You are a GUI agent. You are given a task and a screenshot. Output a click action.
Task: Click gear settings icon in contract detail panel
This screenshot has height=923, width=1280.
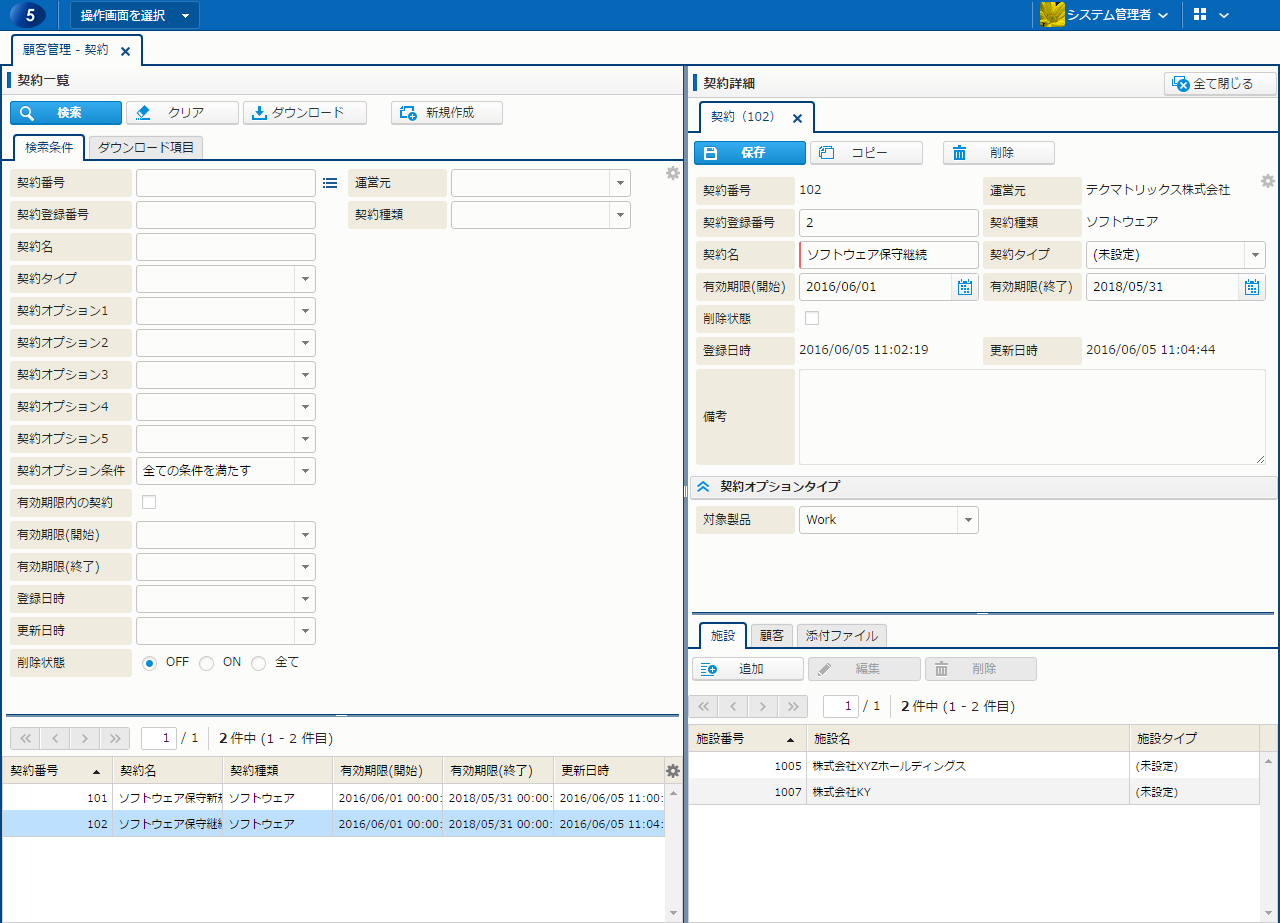point(1267,181)
